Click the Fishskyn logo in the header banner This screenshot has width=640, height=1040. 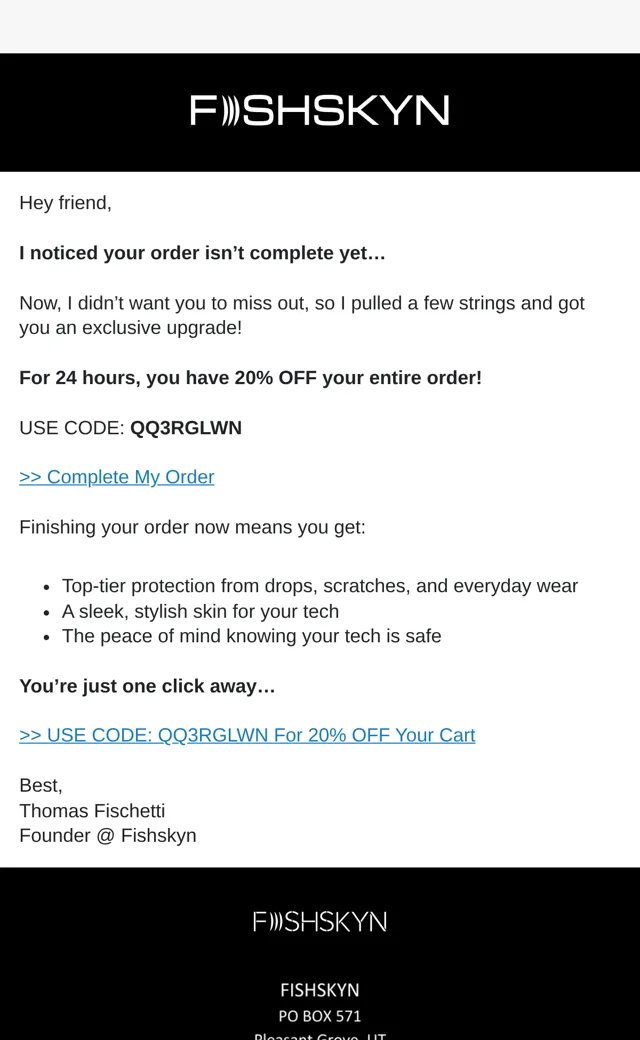pyautogui.click(x=320, y=110)
